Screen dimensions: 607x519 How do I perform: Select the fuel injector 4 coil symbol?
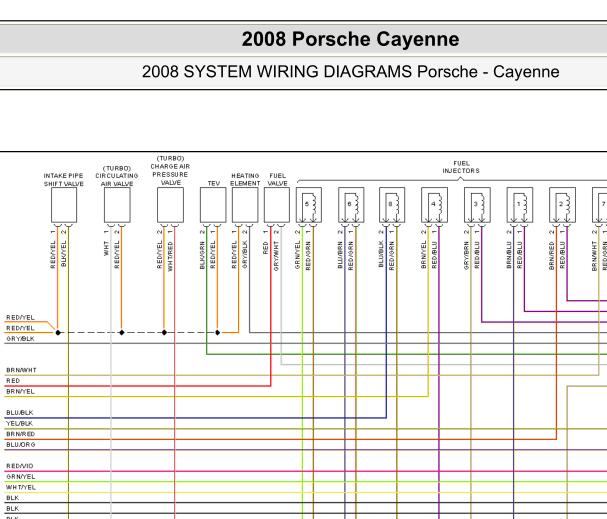click(x=434, y=205)
